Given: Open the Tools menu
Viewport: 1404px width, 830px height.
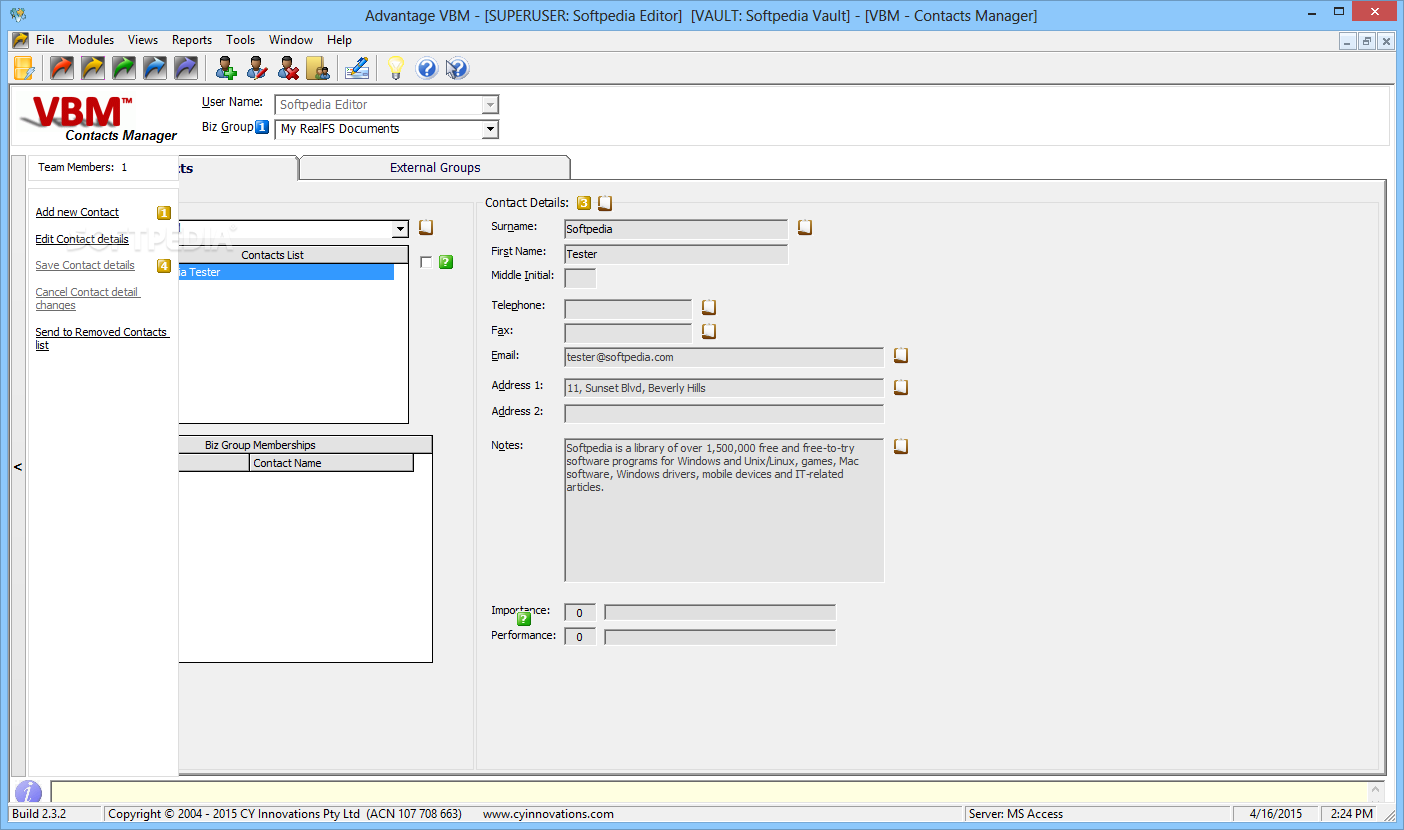Looking at the screenshot, I should pyautogui.click(x=241, y=40).
